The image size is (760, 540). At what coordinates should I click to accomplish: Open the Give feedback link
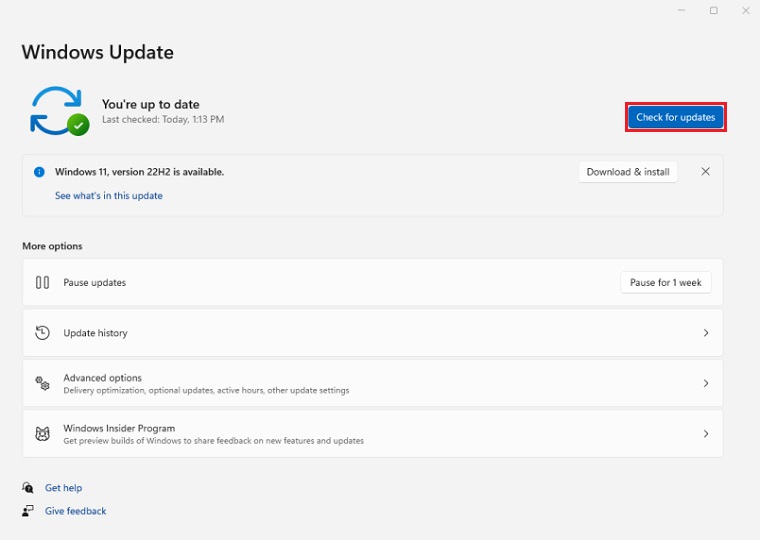click(x=76, y=511)
